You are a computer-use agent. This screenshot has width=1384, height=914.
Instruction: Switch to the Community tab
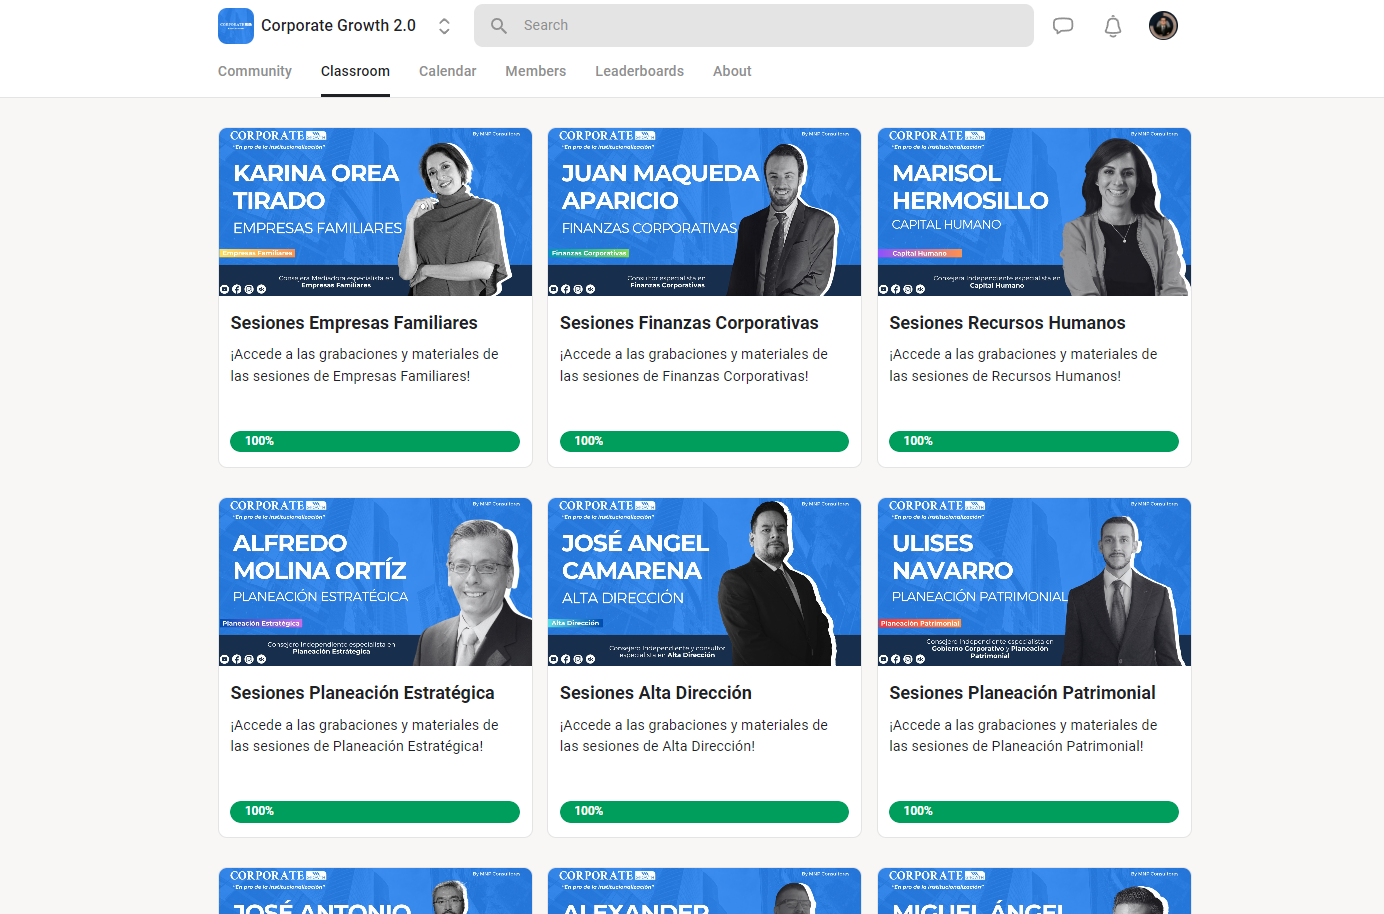point(255,71)
